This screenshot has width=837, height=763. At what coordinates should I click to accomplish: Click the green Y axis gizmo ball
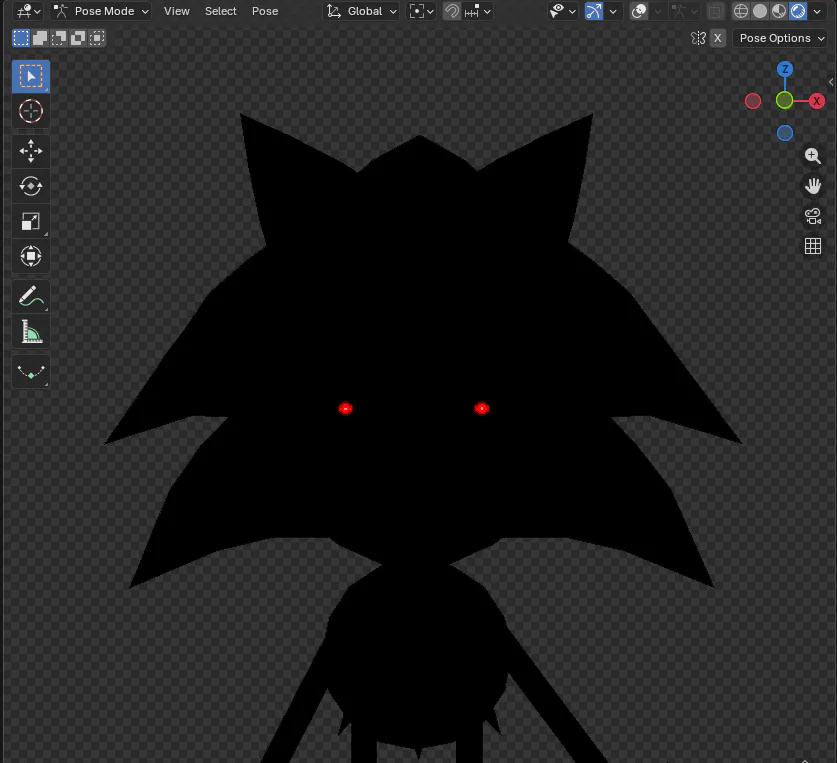[x=785, y=100]
